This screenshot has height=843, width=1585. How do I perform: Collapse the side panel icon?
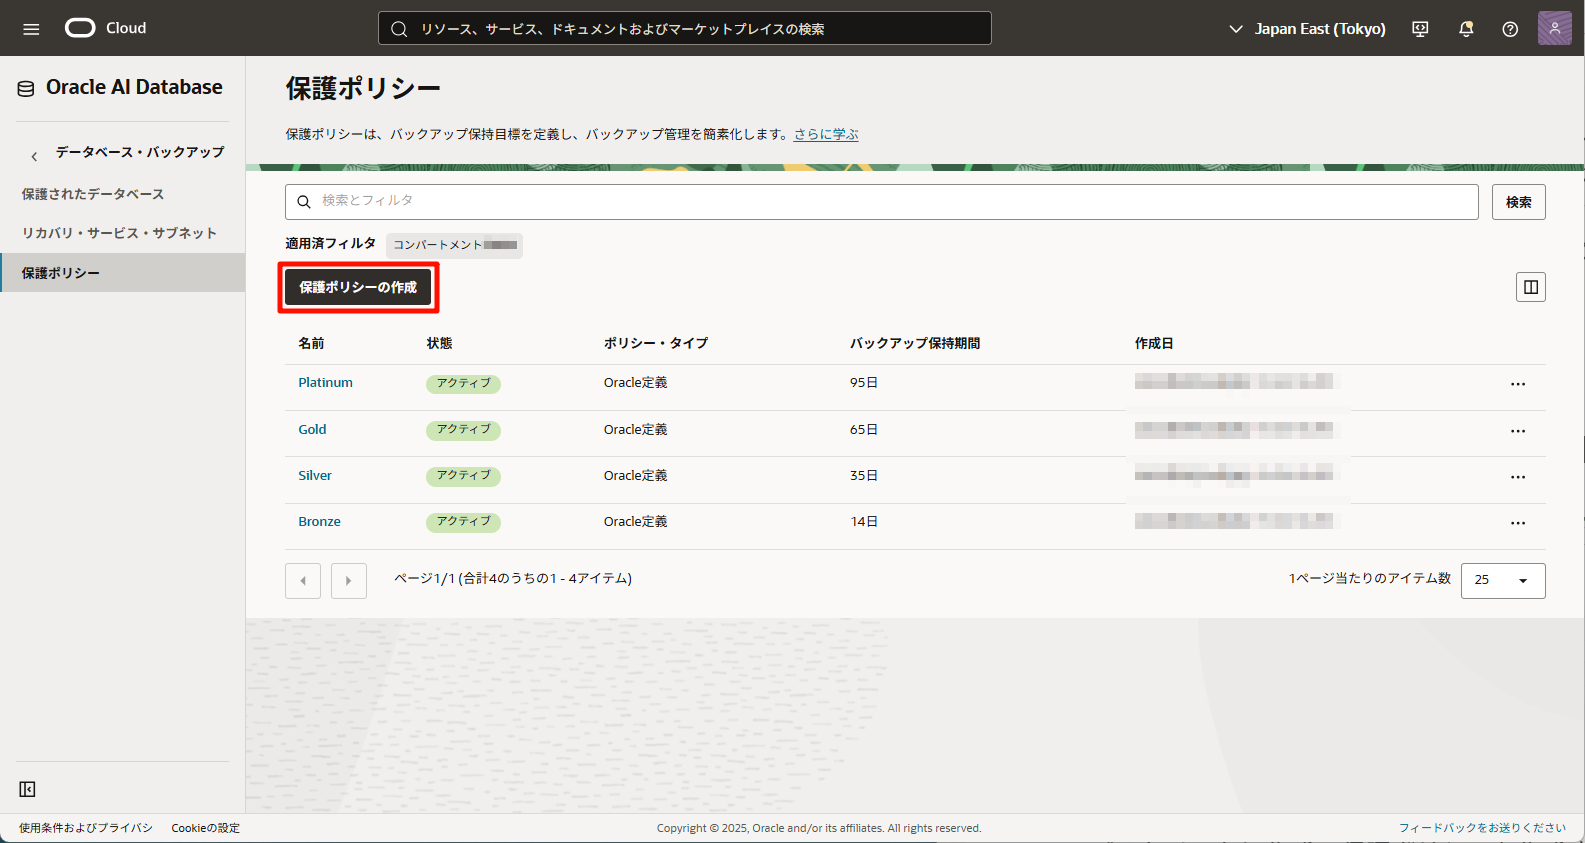tap(27, 789)
